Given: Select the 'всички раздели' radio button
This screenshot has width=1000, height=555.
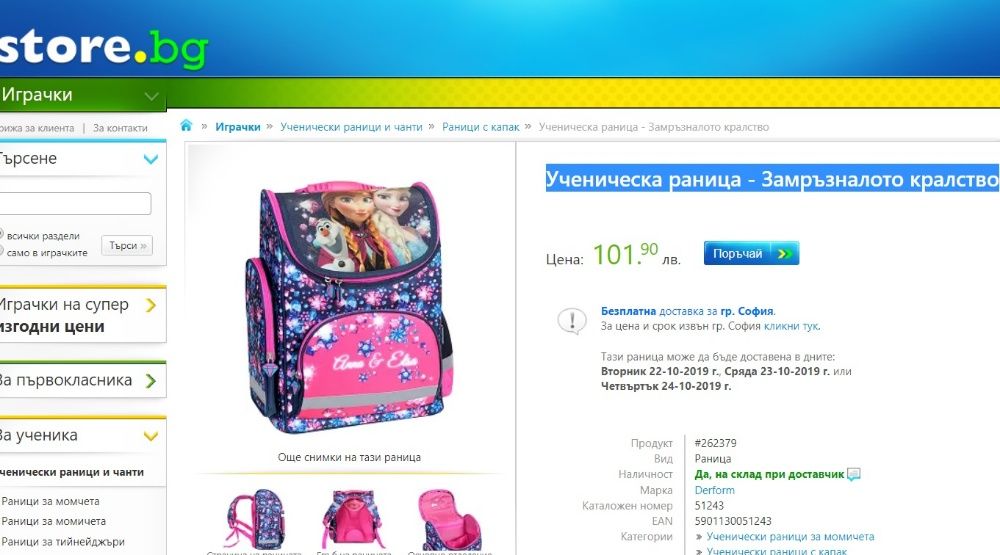Looking at the screenshot, I should 1,235.
